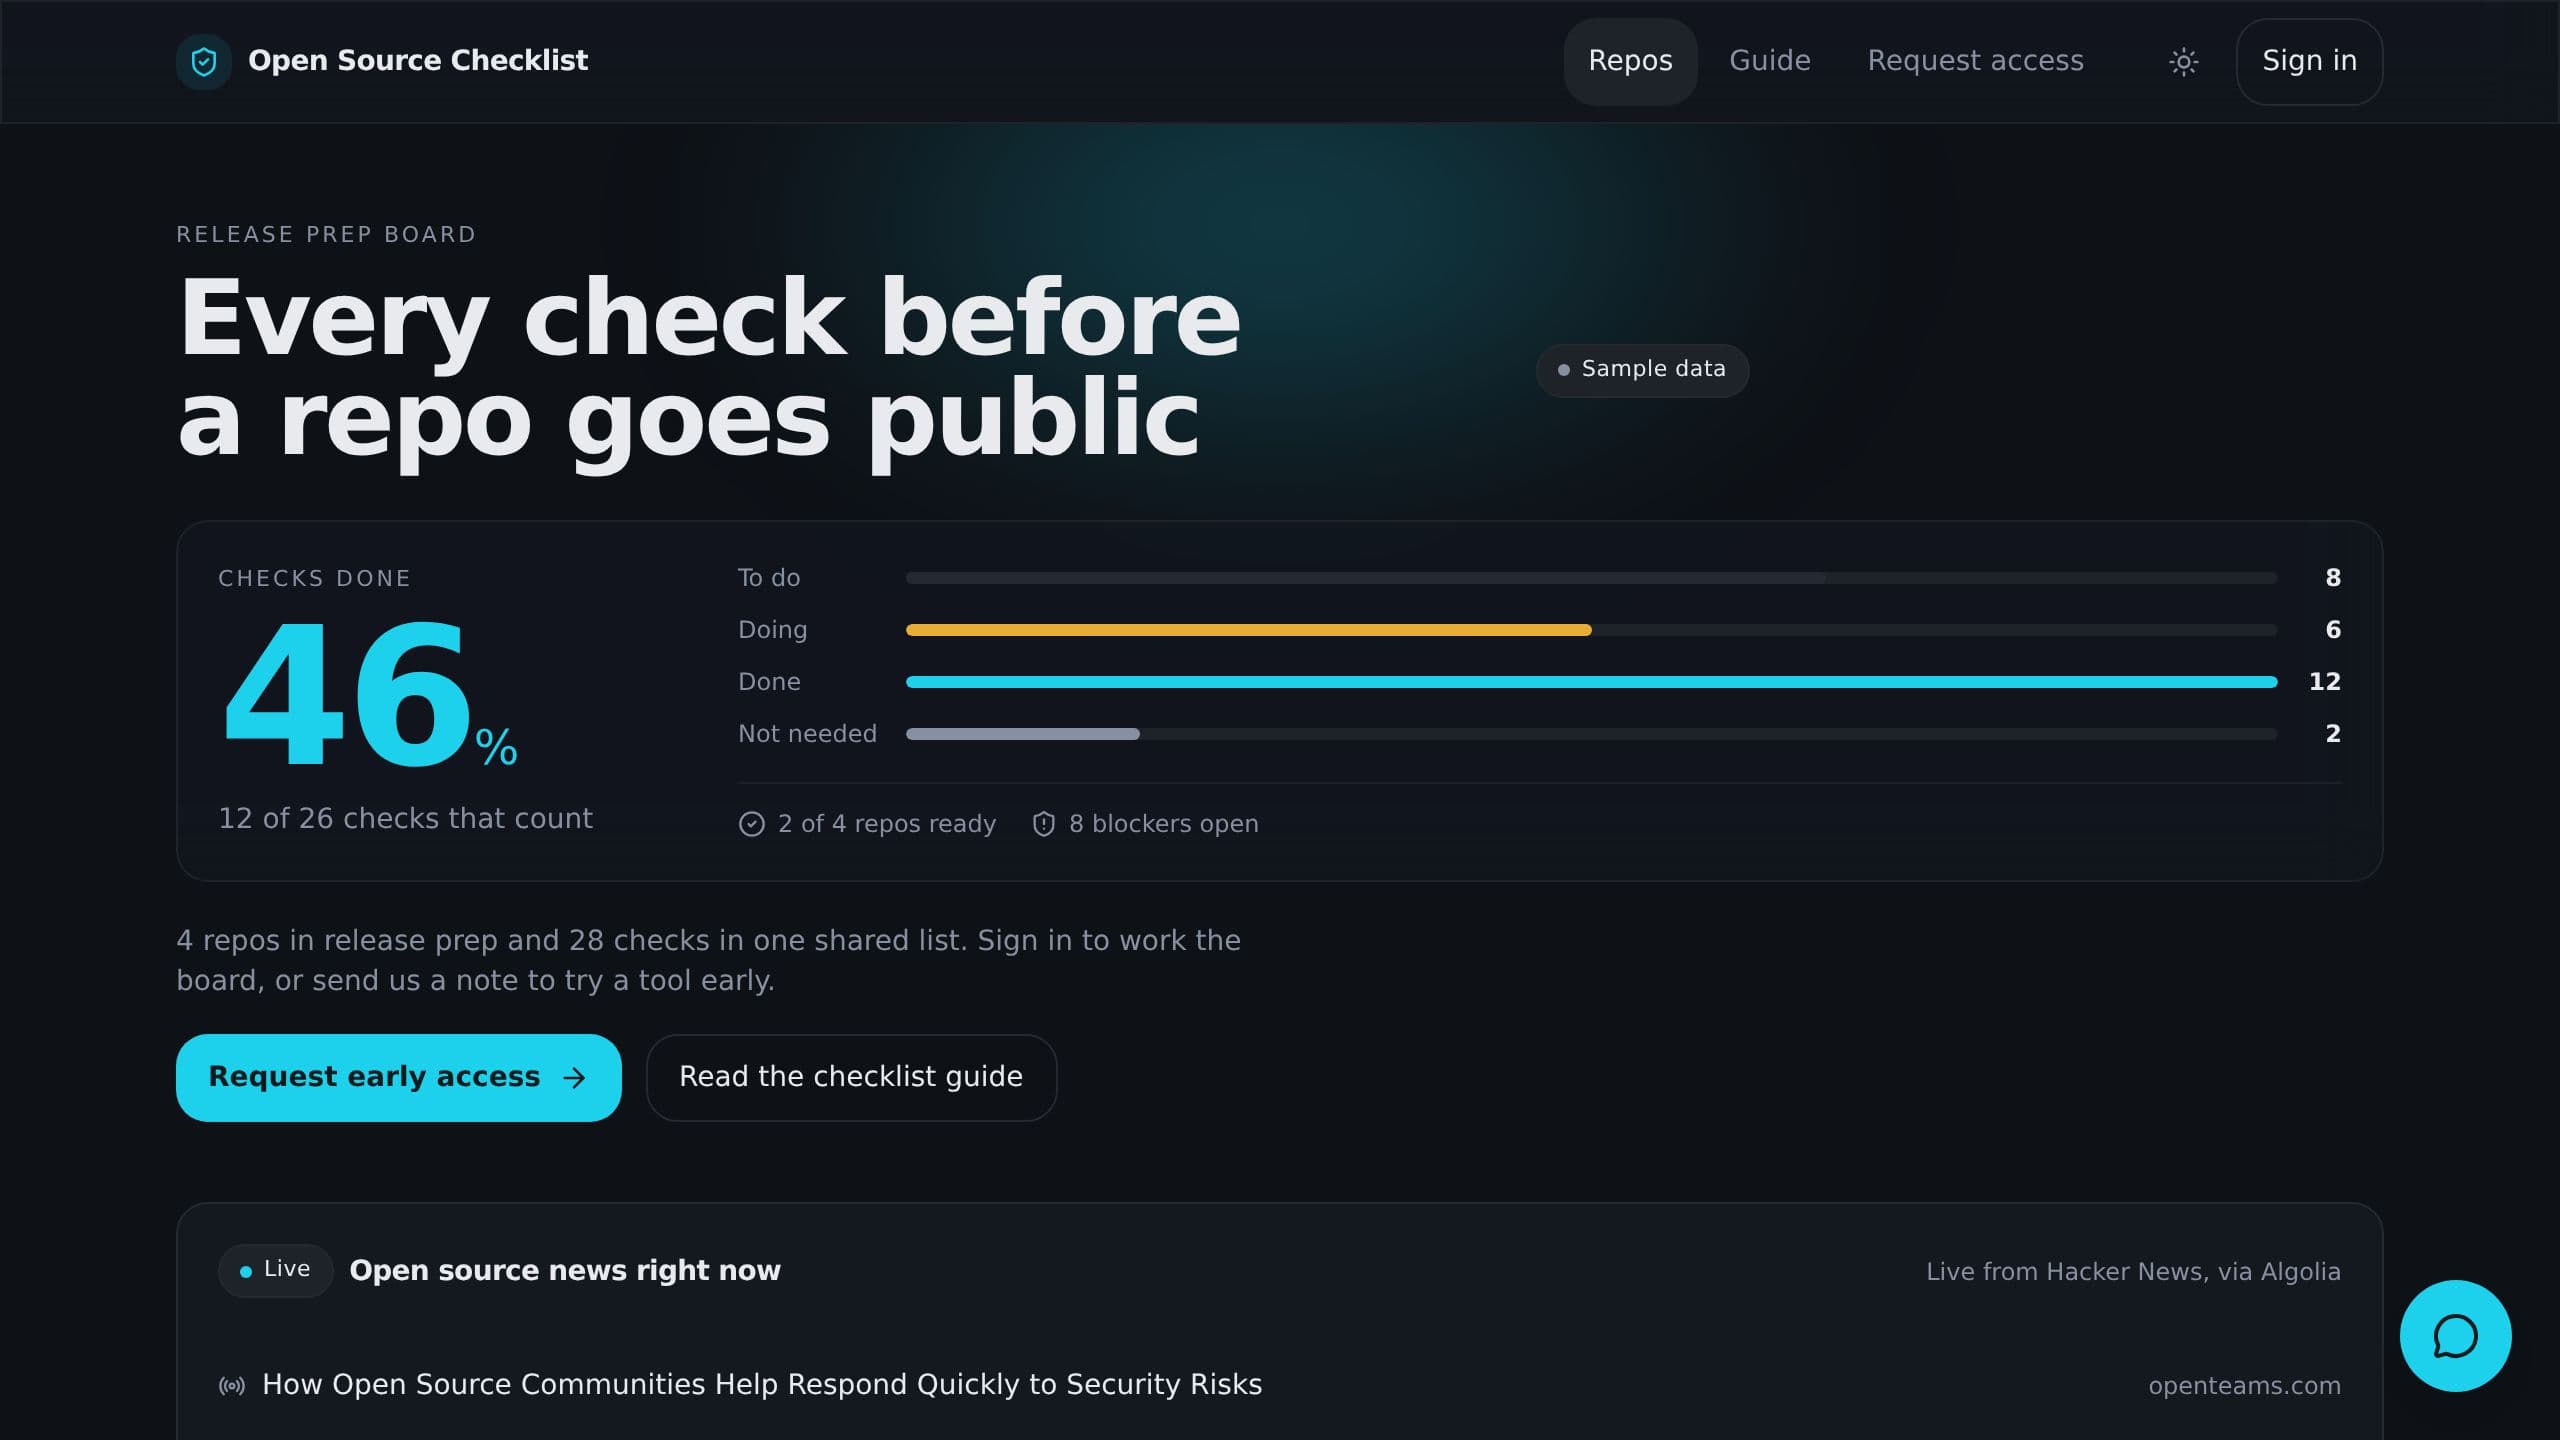Viewport: 2560px width, 1440px height.
Task: Open the Security Risks news headline
Action: (x=762, y=1385)
